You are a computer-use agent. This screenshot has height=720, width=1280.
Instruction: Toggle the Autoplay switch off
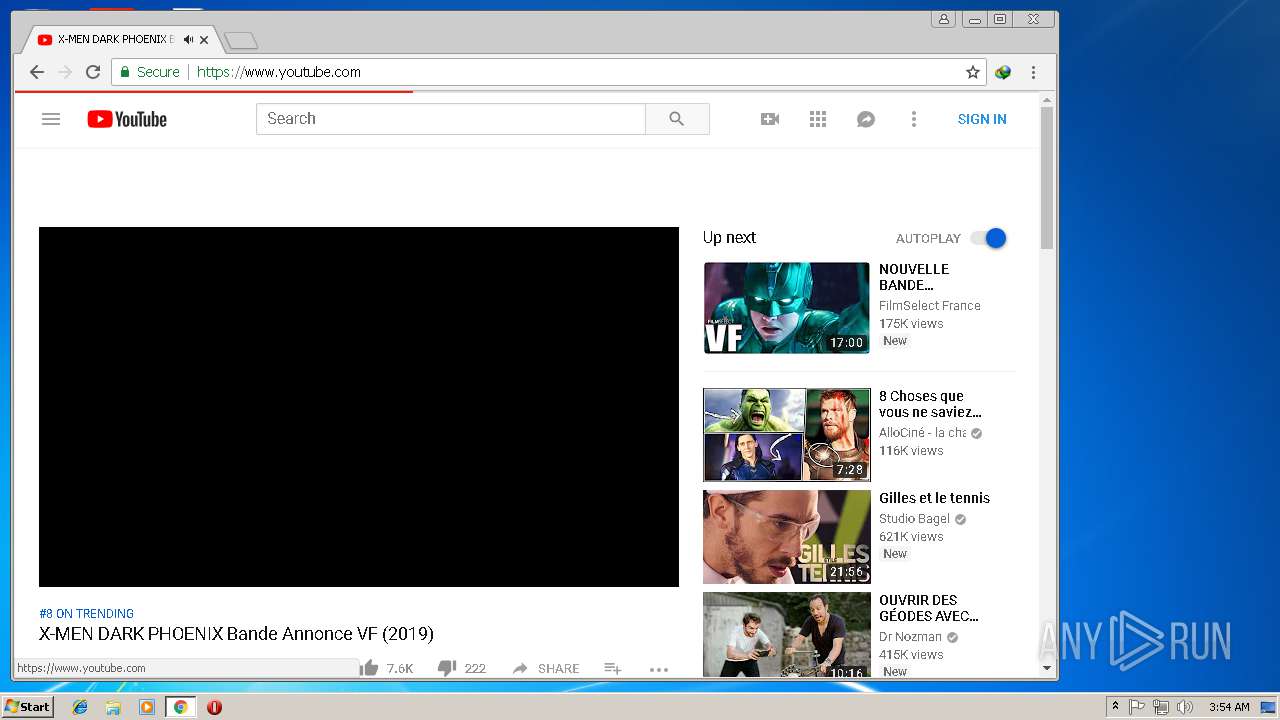click(989, 238)
